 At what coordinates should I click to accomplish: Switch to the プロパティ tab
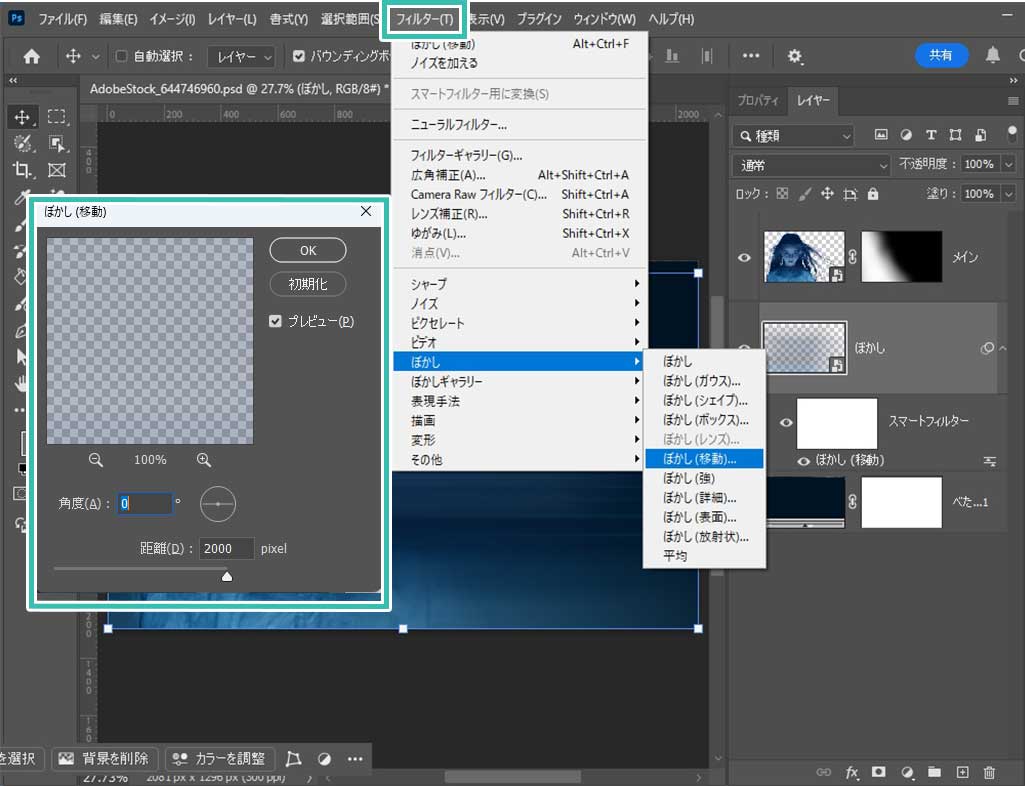pyautogui.click(x=758, y=101)
